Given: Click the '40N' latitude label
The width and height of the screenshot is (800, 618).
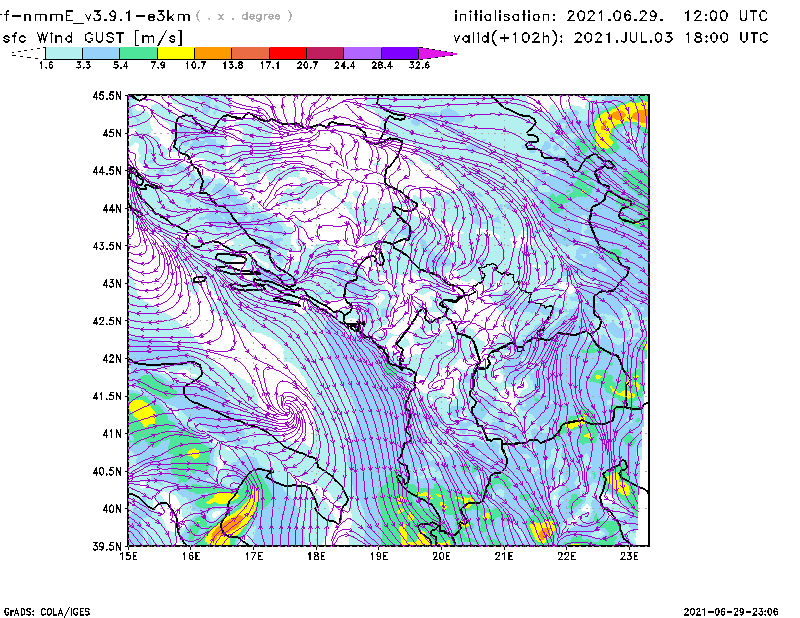Looking at the screenshot, I should pyautogui.click(x=112, y=509).
